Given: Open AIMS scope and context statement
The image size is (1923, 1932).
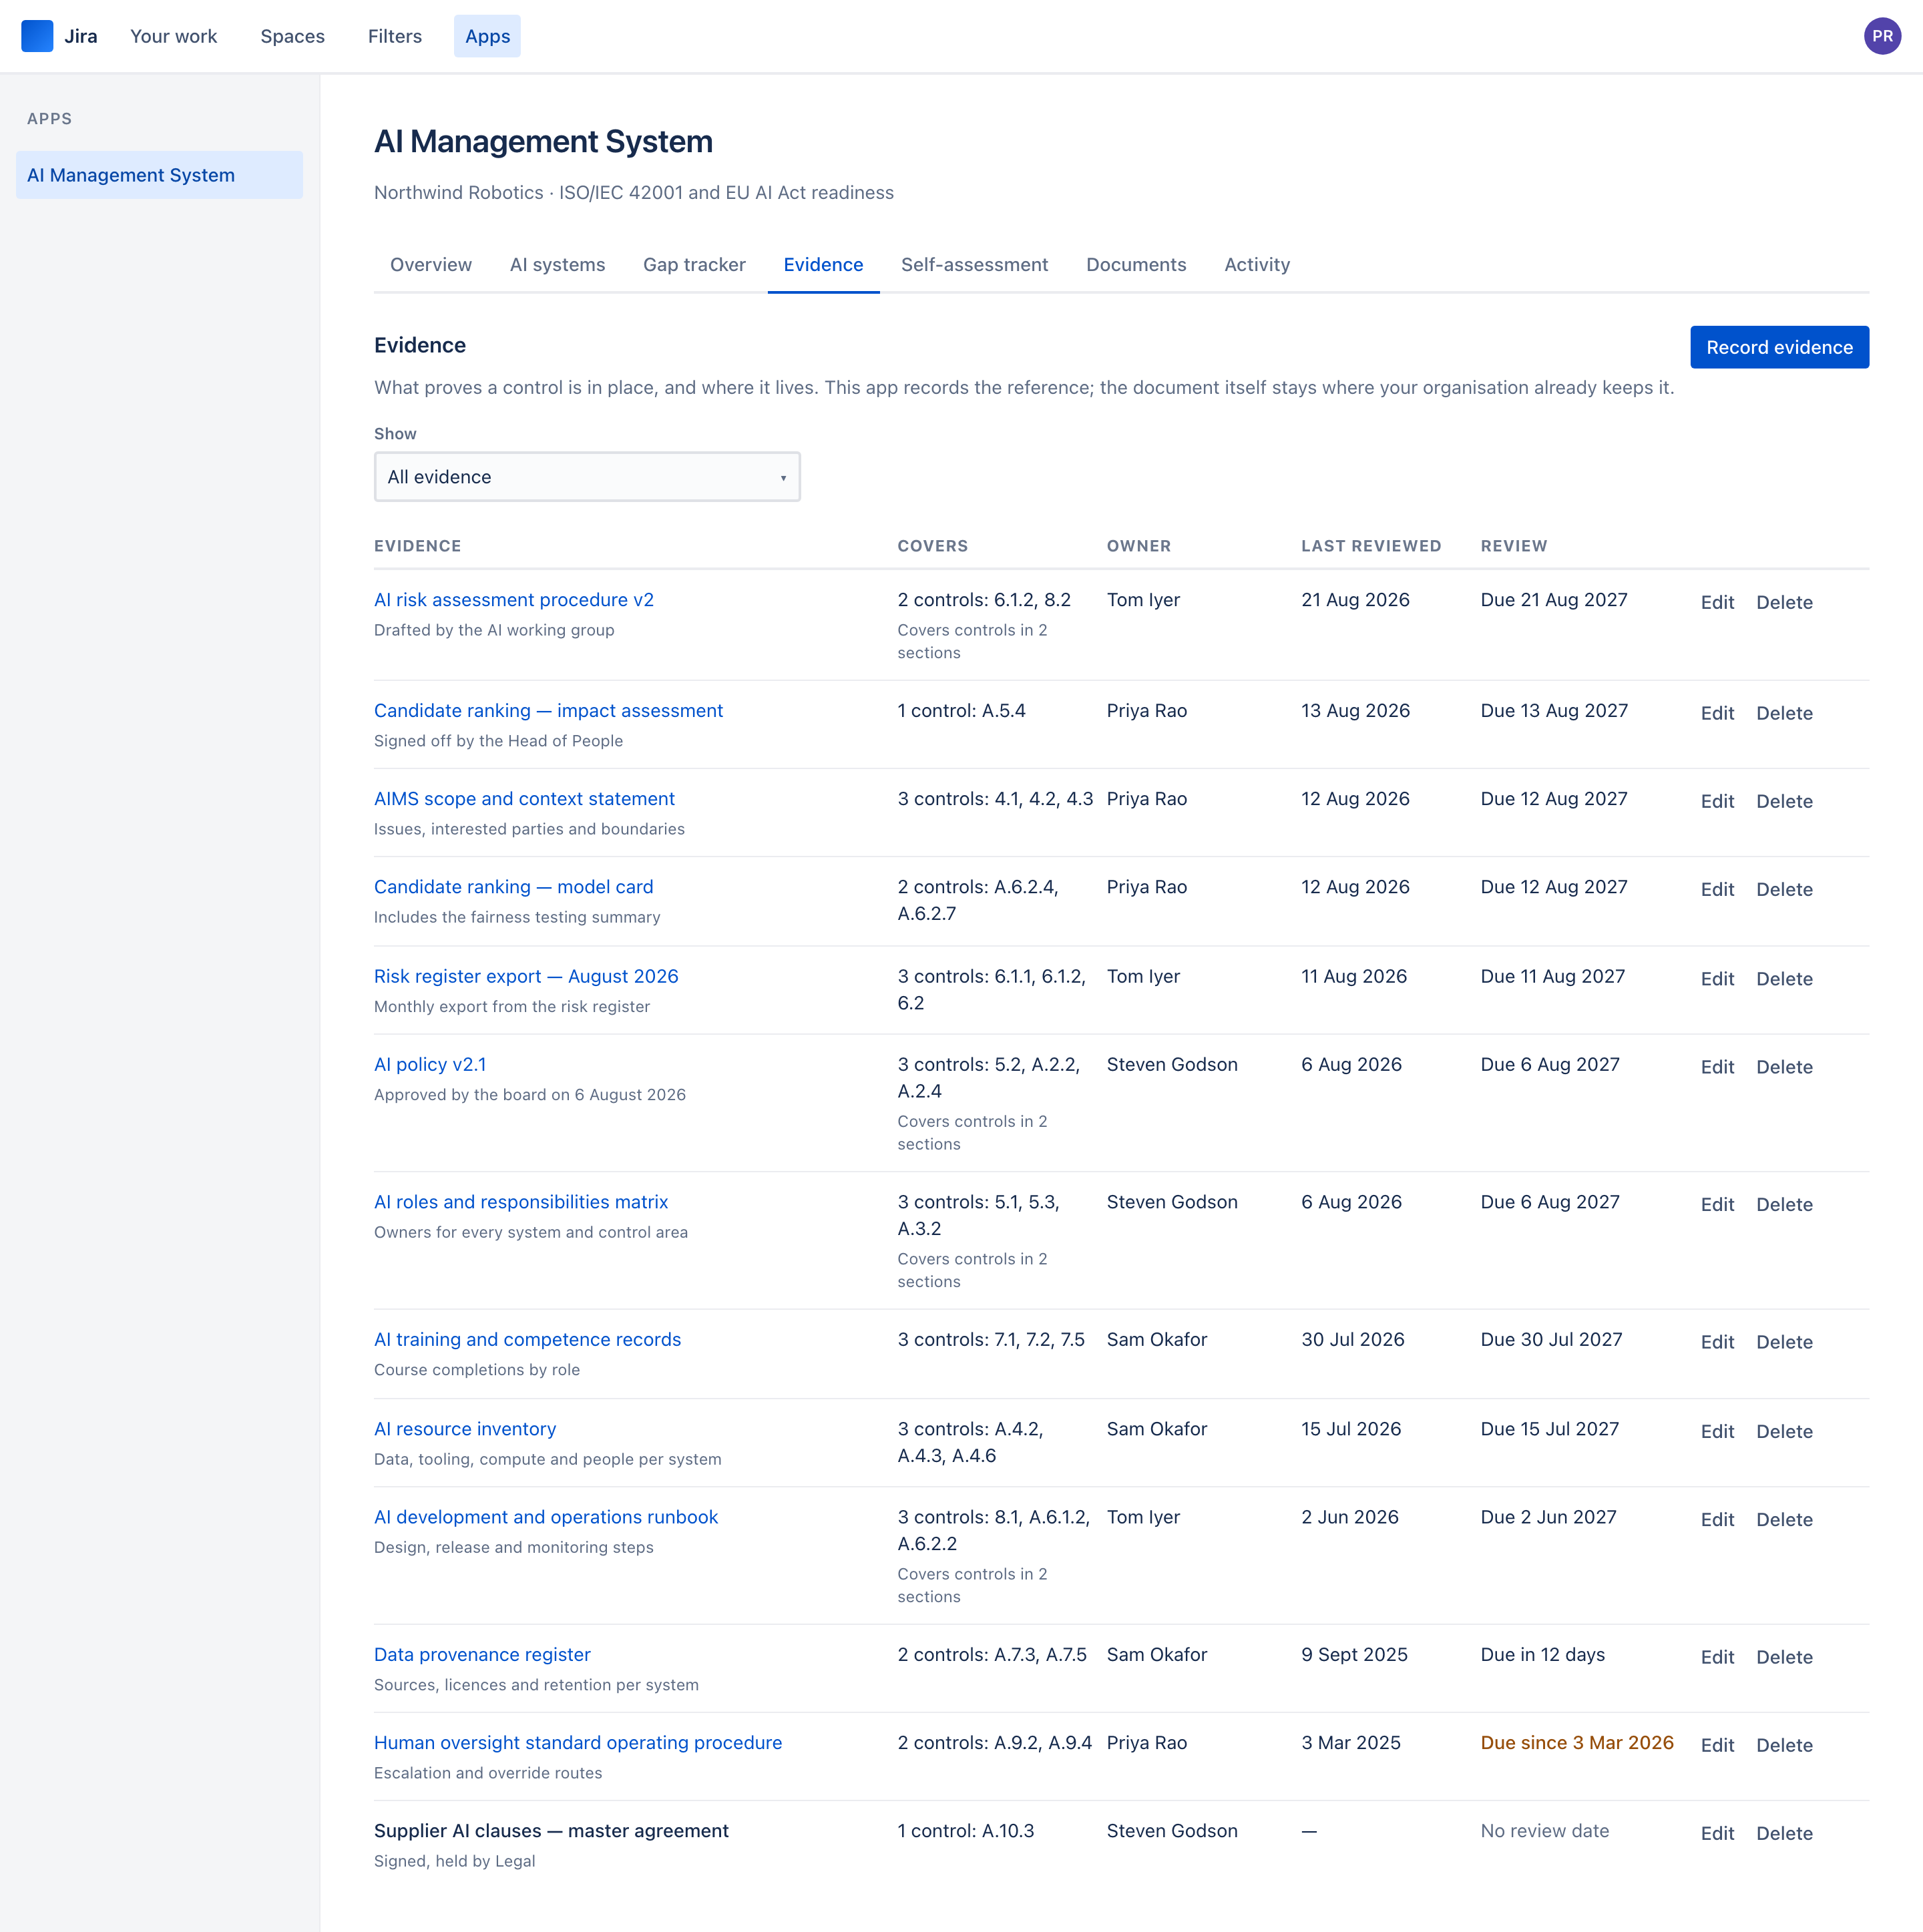Looking at the screenshot, I should [524, 799].
